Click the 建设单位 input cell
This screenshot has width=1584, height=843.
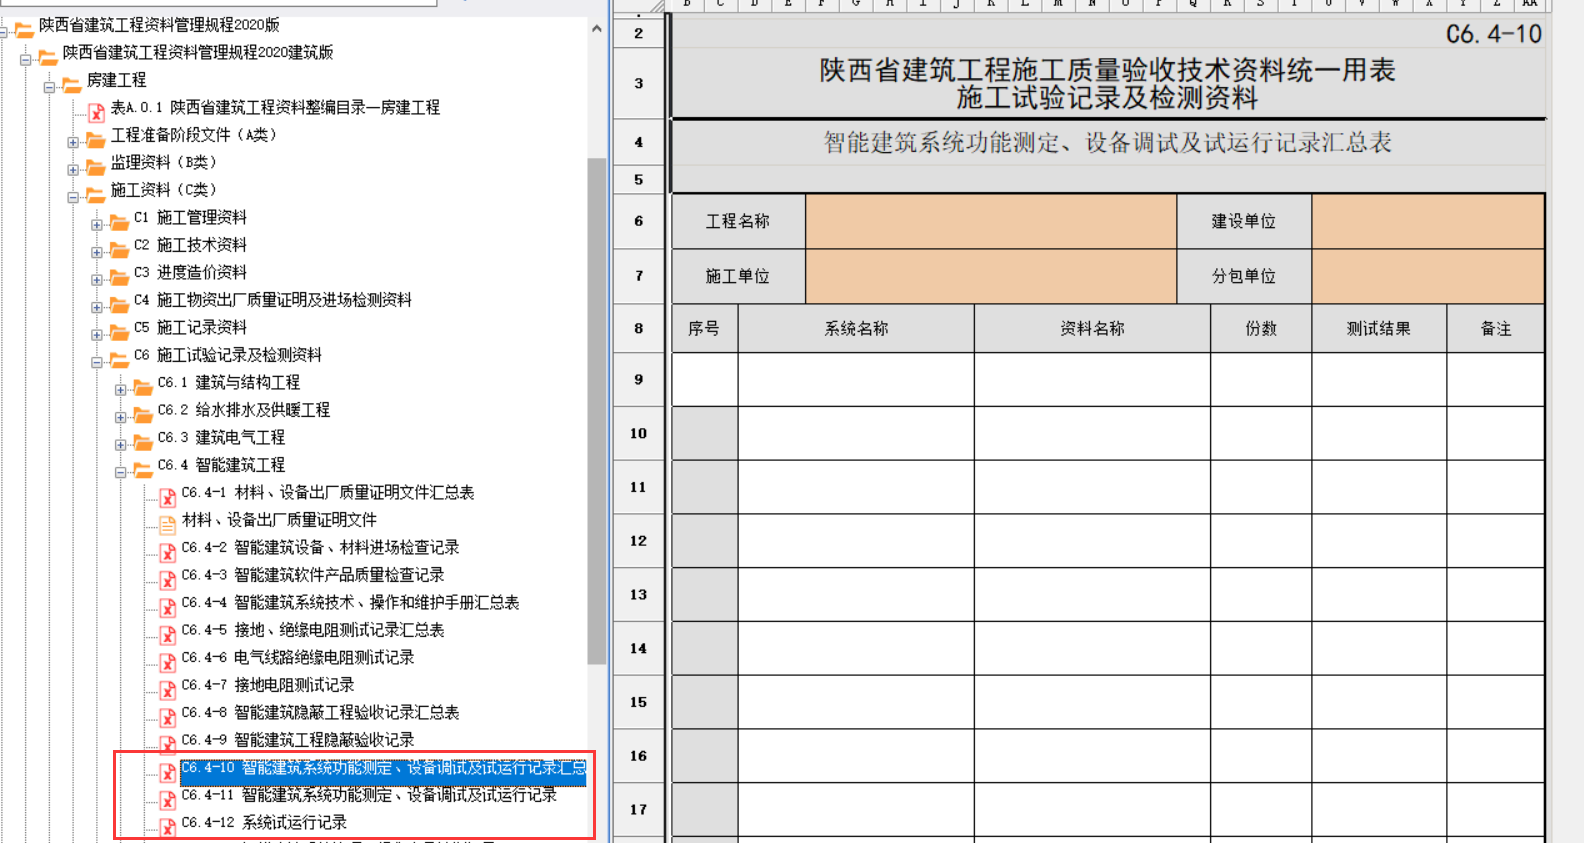point(1428,221)
